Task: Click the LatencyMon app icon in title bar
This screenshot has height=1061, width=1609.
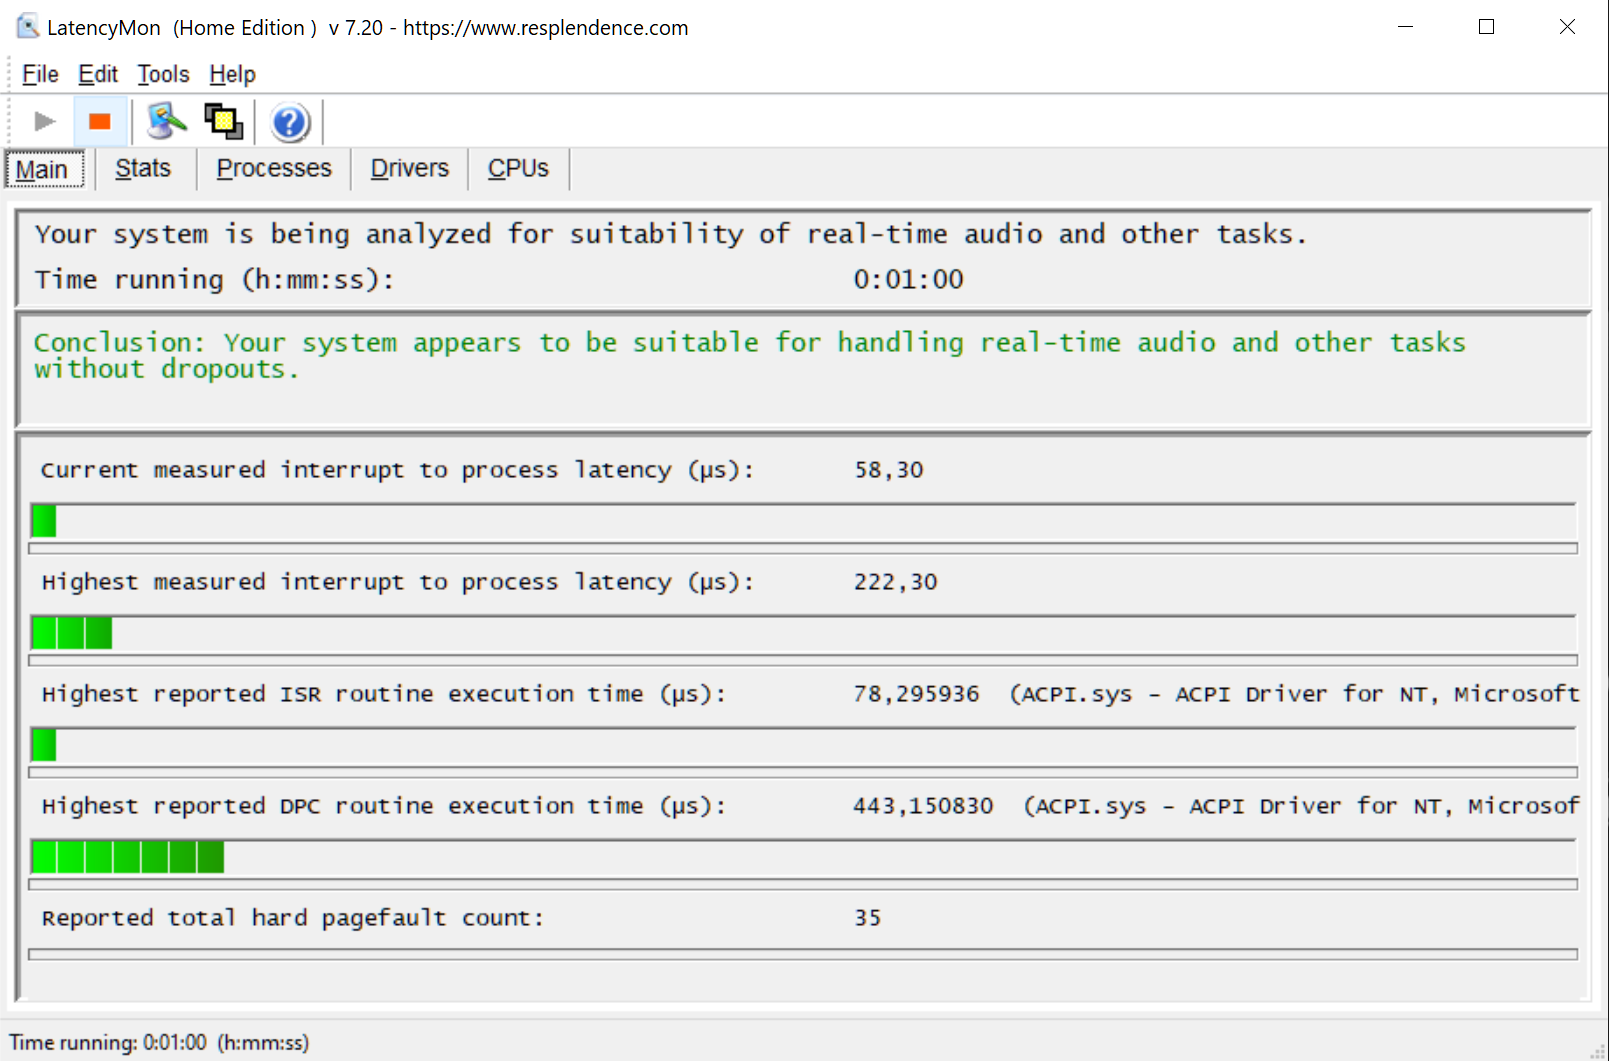Action: (x=27, y=27)
